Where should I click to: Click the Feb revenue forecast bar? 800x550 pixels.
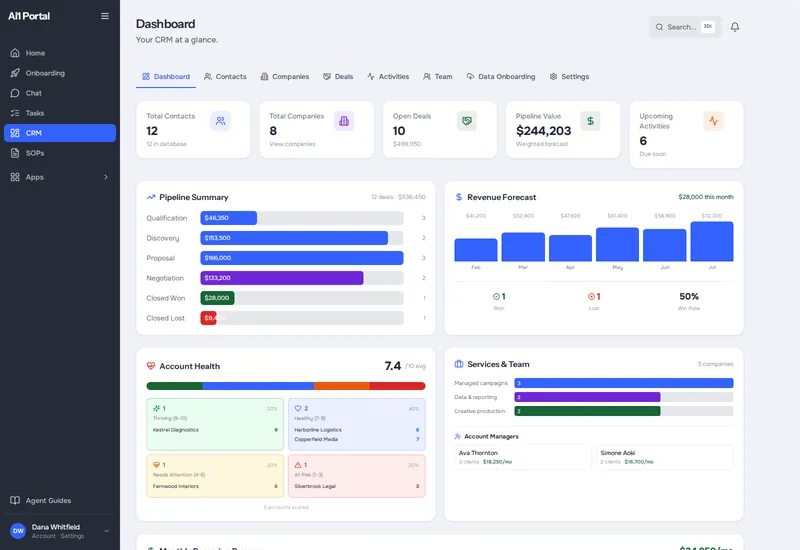(476, 250)
